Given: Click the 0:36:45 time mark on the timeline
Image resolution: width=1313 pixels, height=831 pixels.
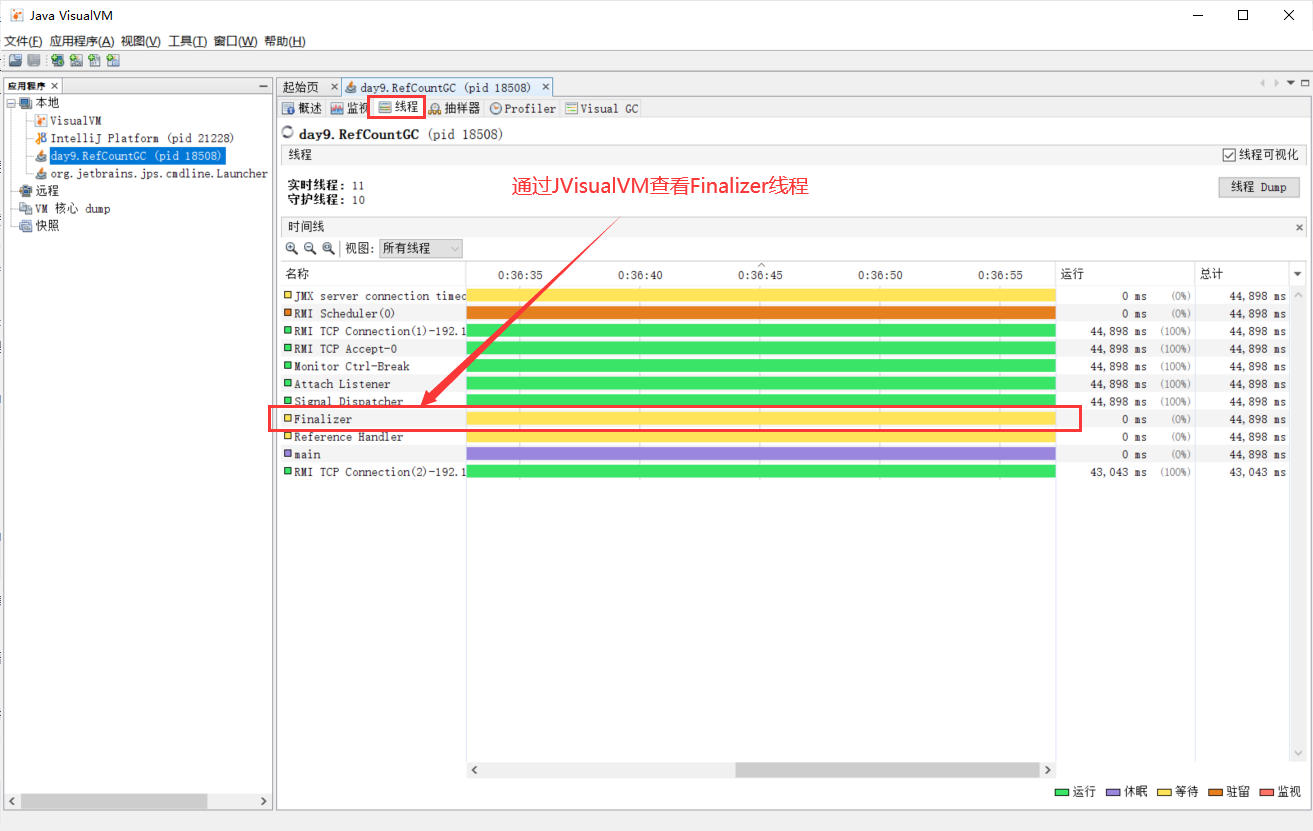Looking at the screenshot, I should (x=760, y=275).
